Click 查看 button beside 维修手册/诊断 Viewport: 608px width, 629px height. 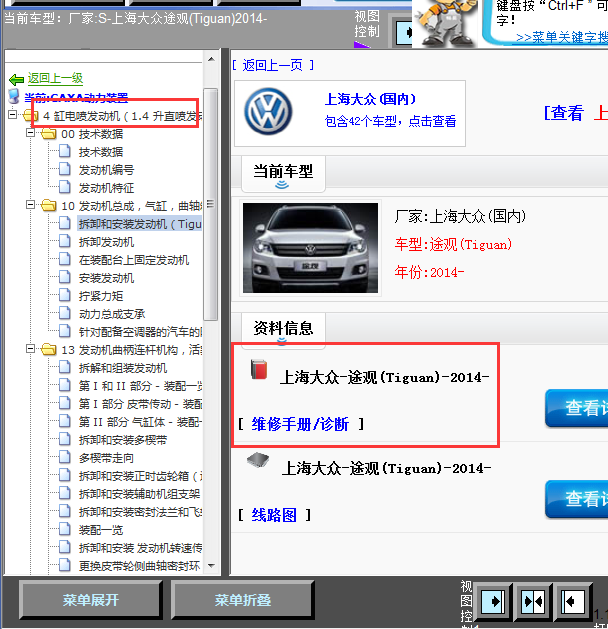pyautogui.click(x=576, y=408)
